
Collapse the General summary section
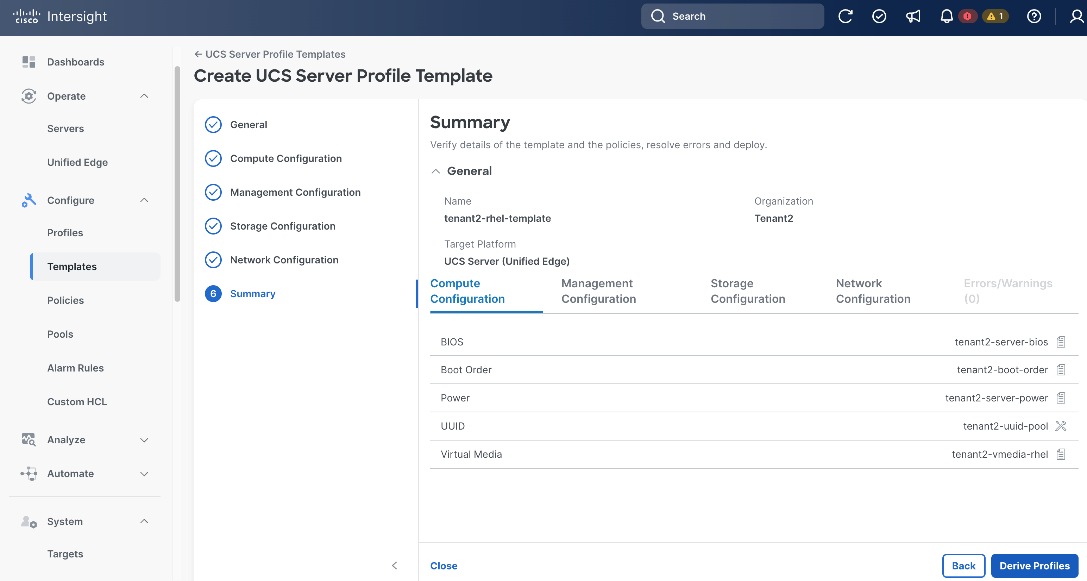click(x=436, y=171)
